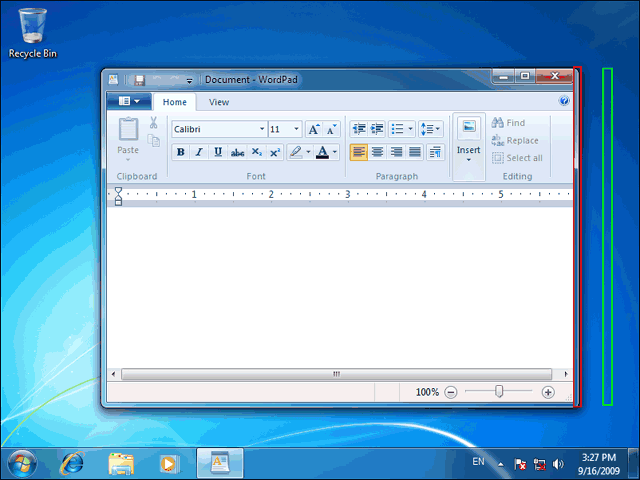Click the Action Center flag tray icon
Screen dimensions: 640x480
pos(520,464)
